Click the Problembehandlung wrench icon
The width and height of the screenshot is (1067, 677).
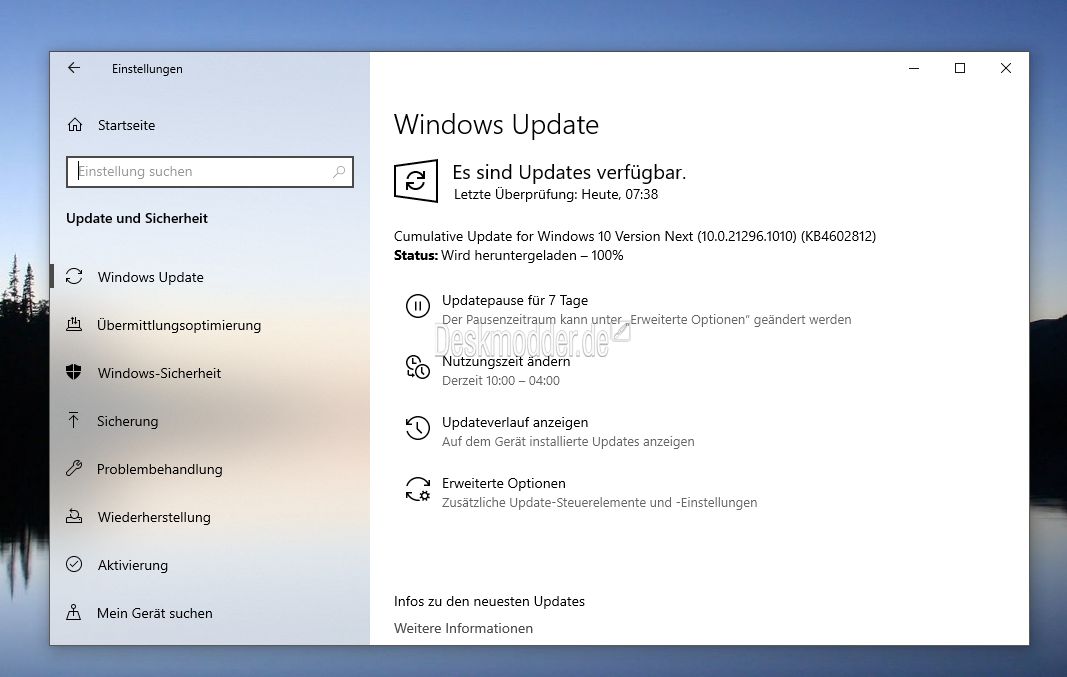tap(74, 468)
